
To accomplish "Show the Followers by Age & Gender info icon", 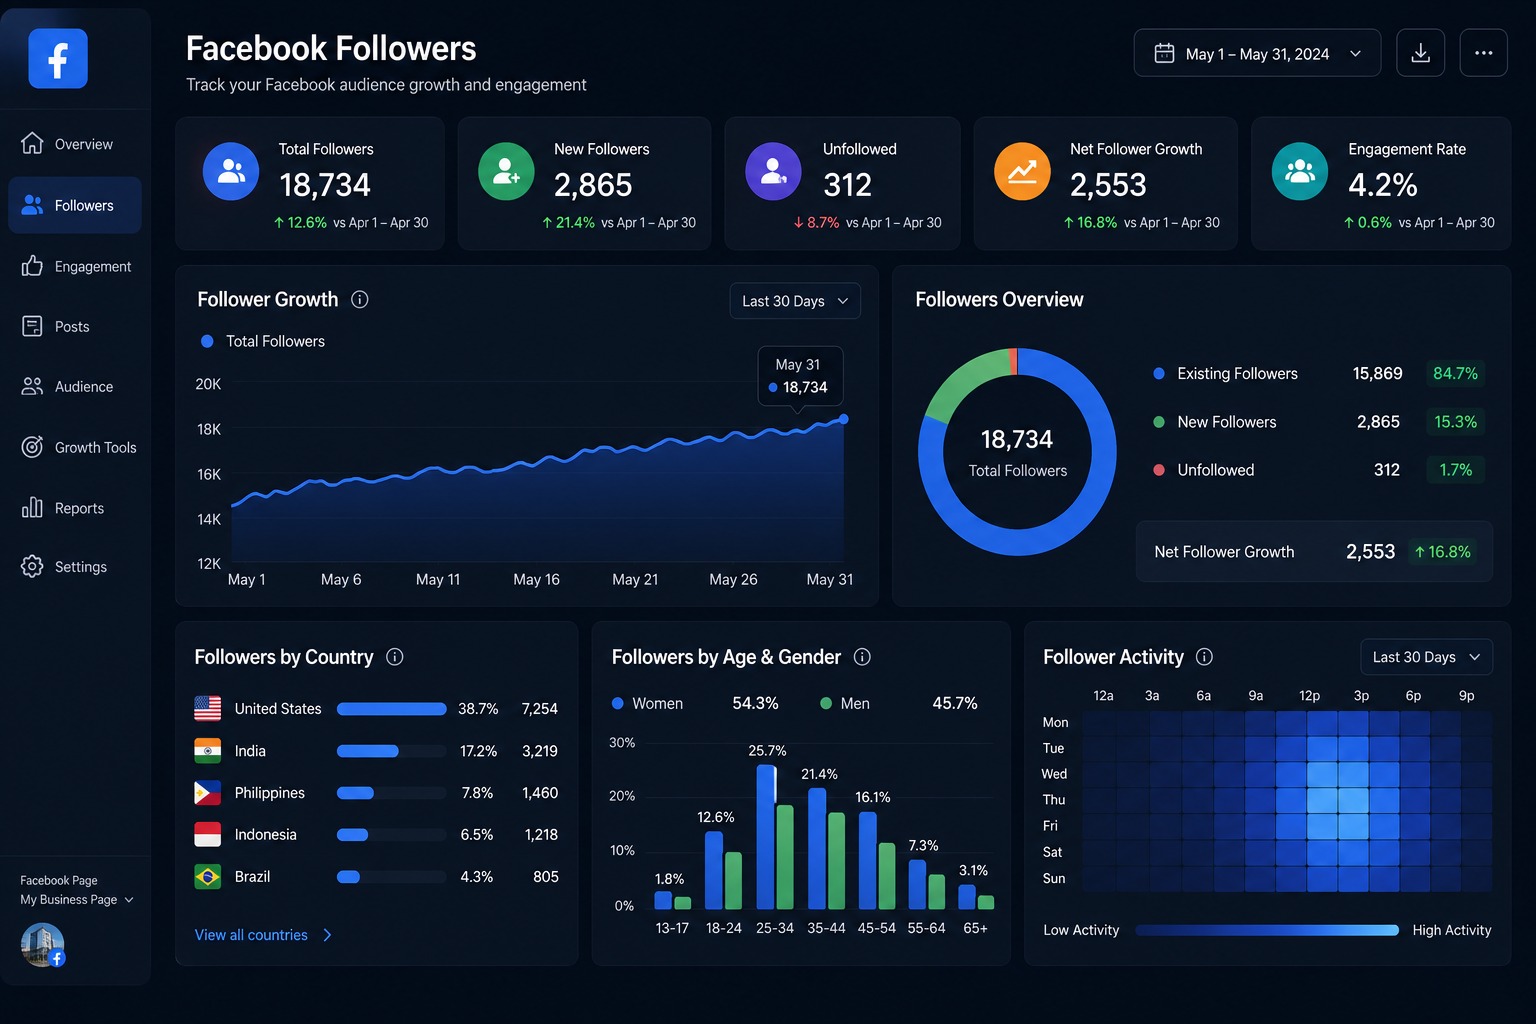I will pyautogui.click(x=862, y=657).
